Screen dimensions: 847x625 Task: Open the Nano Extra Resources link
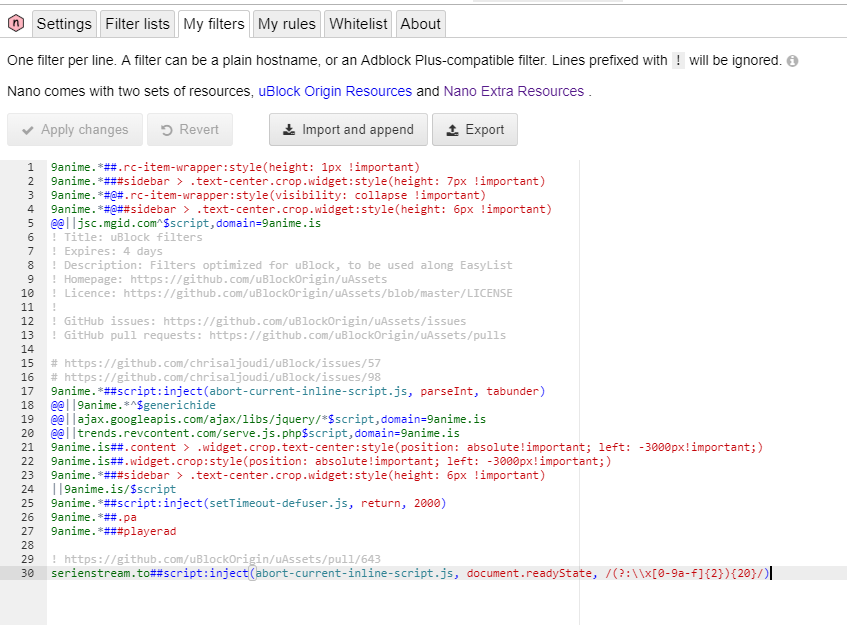click(514, 91)
